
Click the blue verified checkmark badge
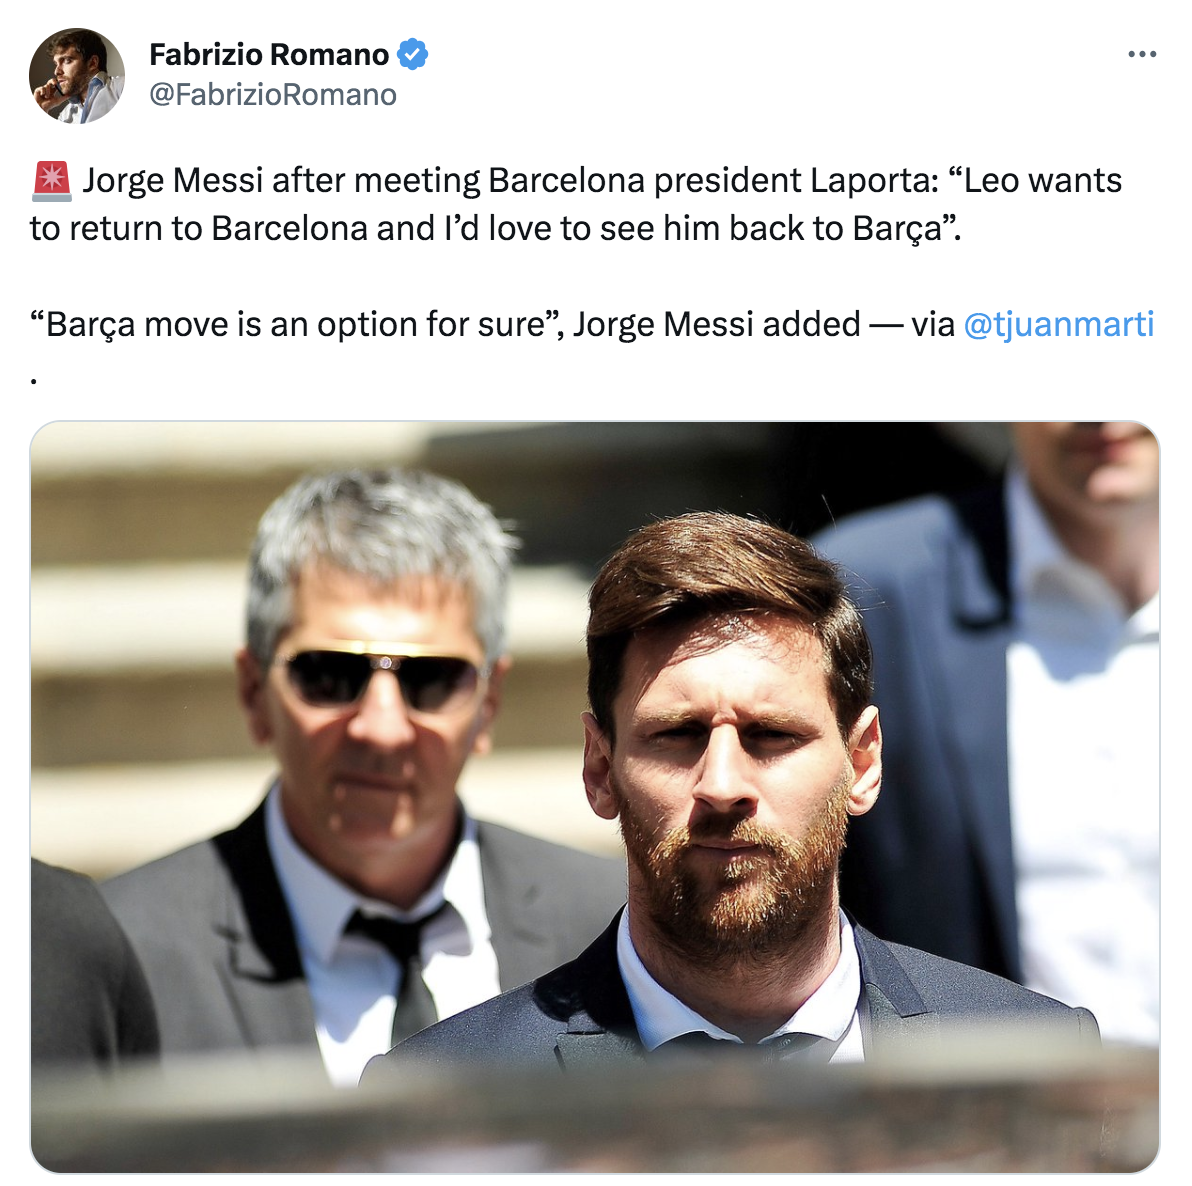click(413, 54)
